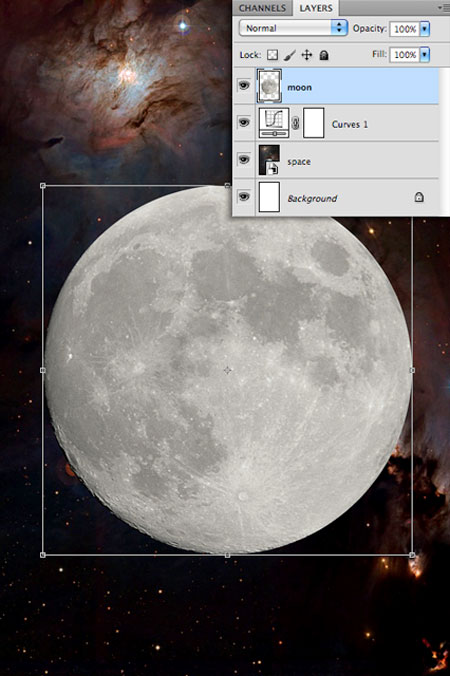Switch to the Channels tab
Screen dimensions: 450x676
point(262,8)
